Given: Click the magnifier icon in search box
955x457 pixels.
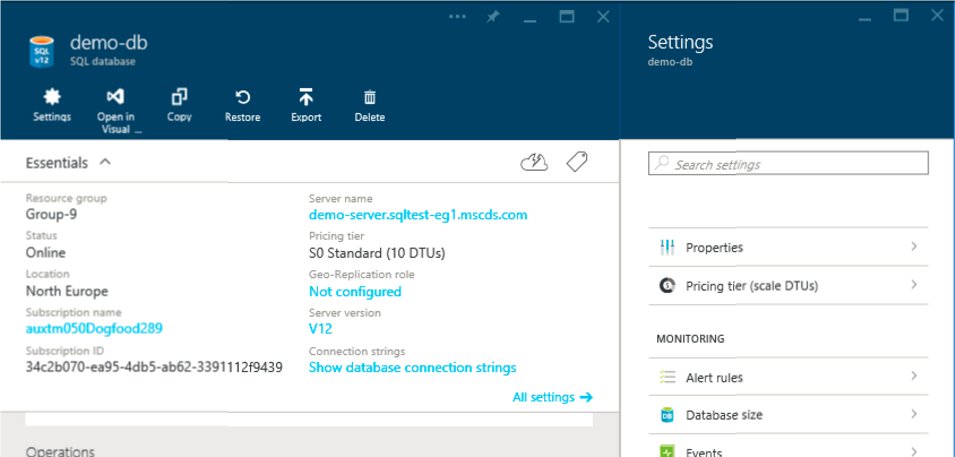Looking at the screenshot, I should click(661, 163).
